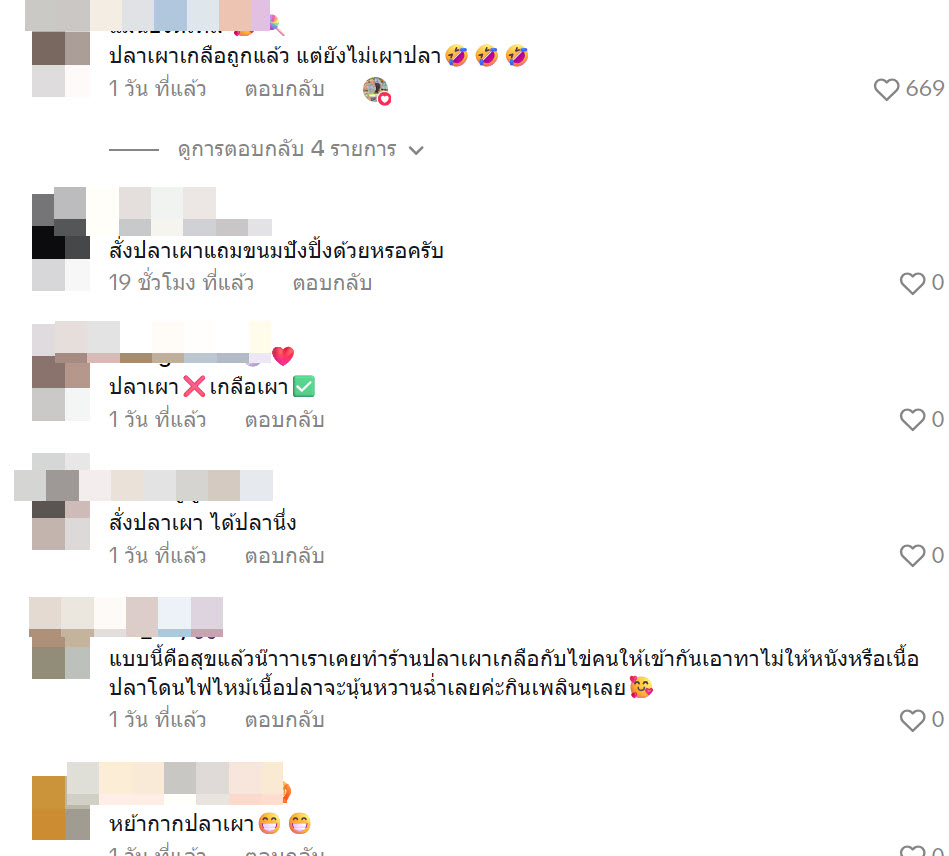
Task: Like the comment with 669 likes
Action: click(886, 90)
